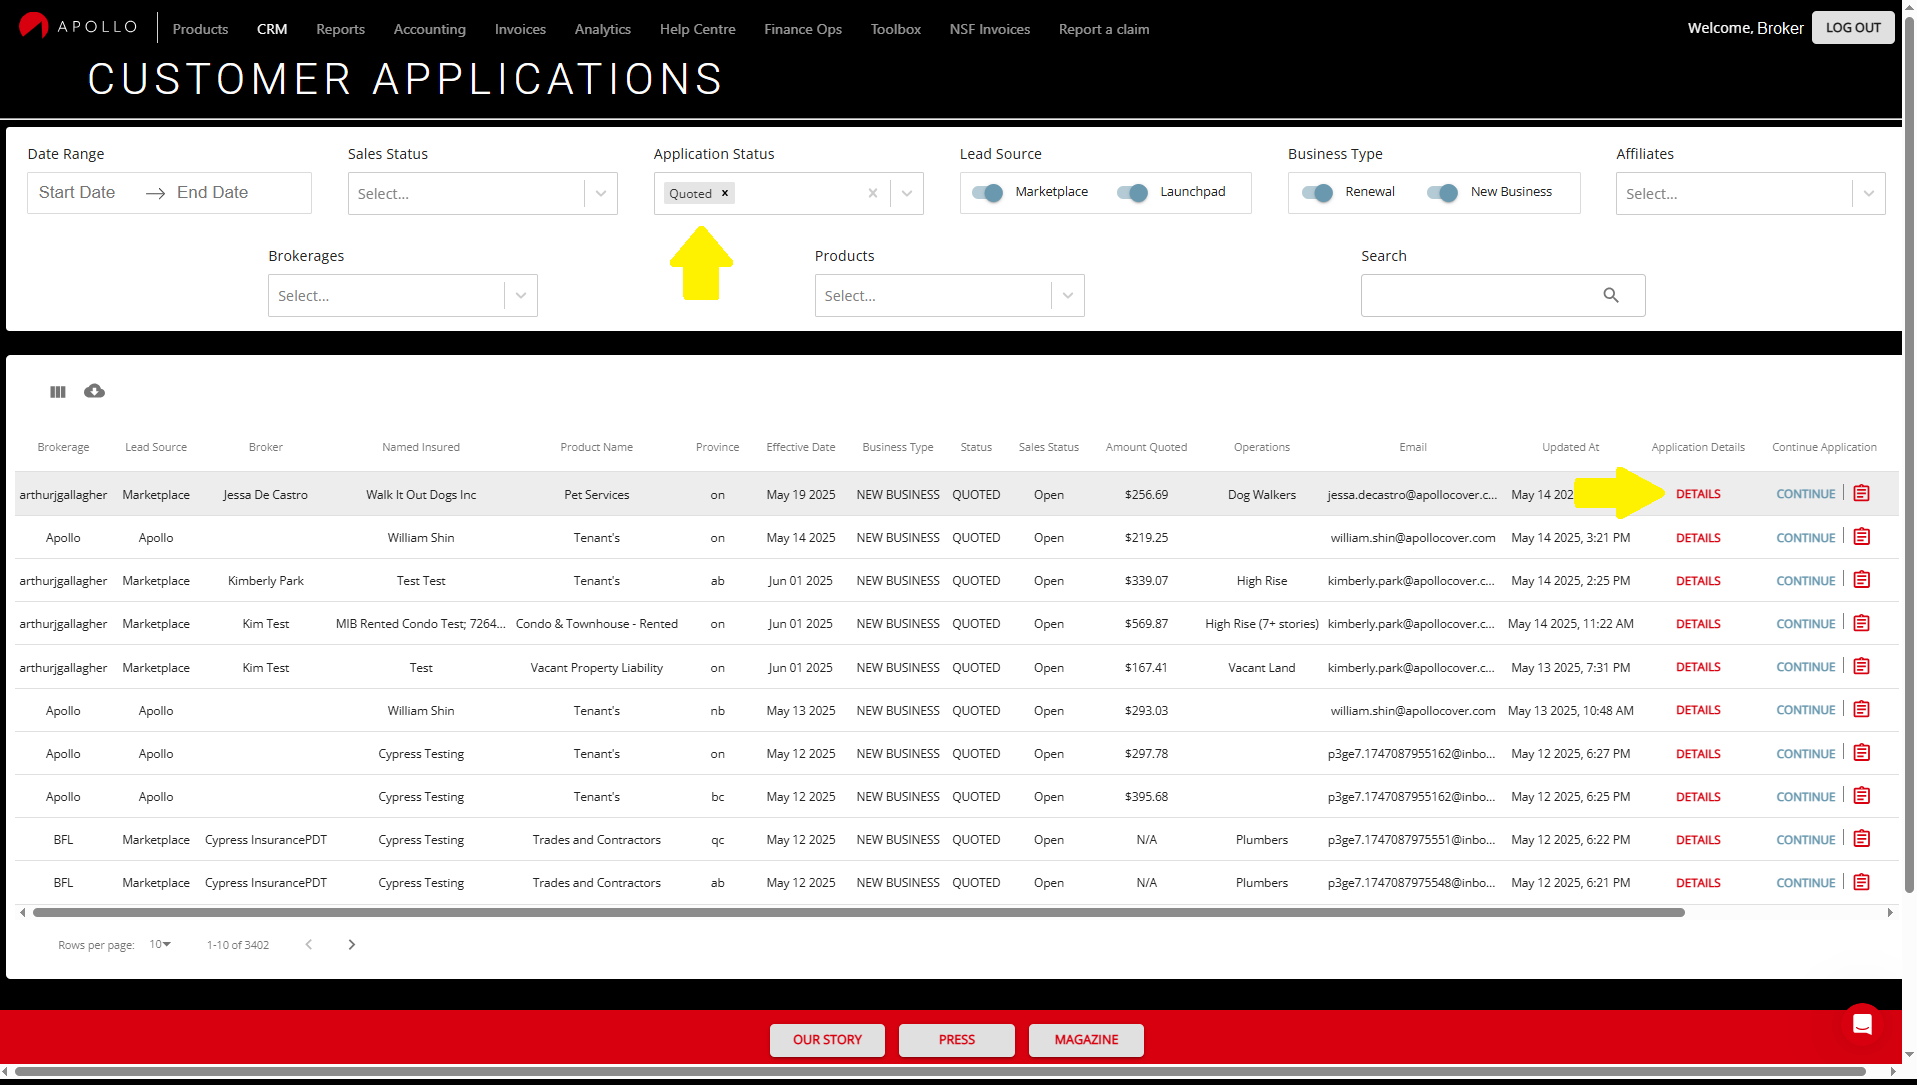Toggle the Marketplace lead source switch

coord(987,193)
